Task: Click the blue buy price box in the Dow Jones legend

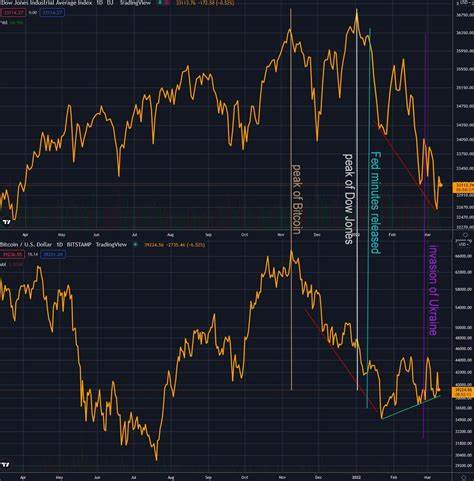Action: [52, 13]
